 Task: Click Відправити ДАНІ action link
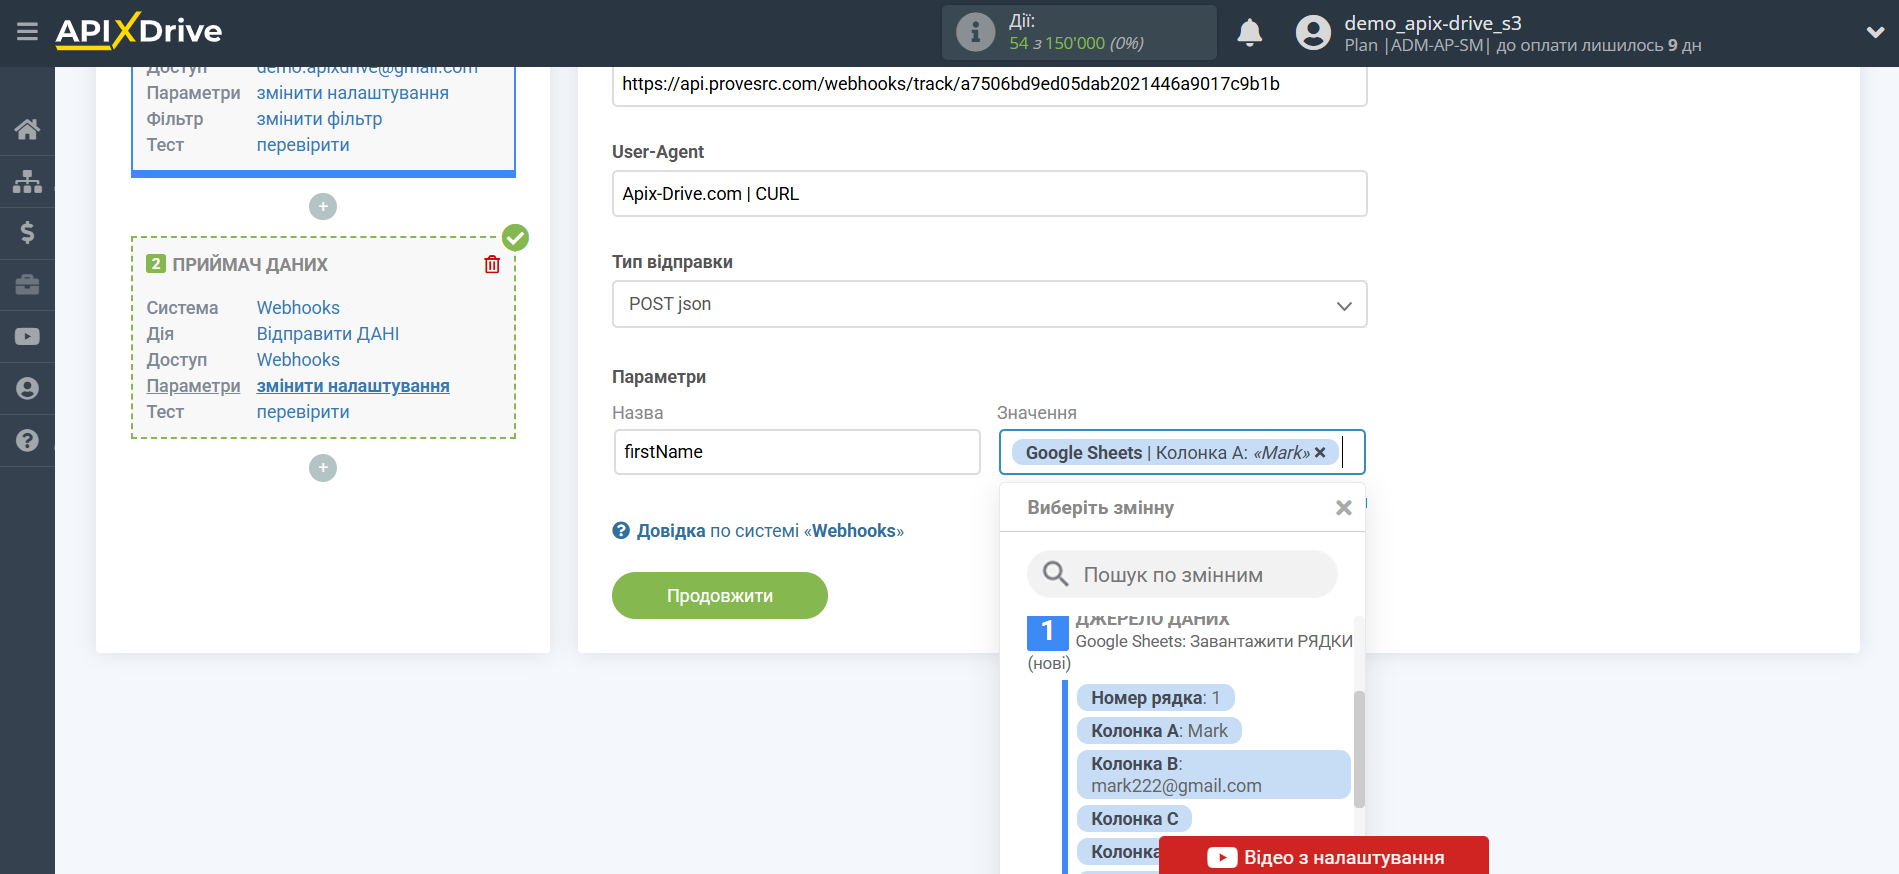[328, 334]
